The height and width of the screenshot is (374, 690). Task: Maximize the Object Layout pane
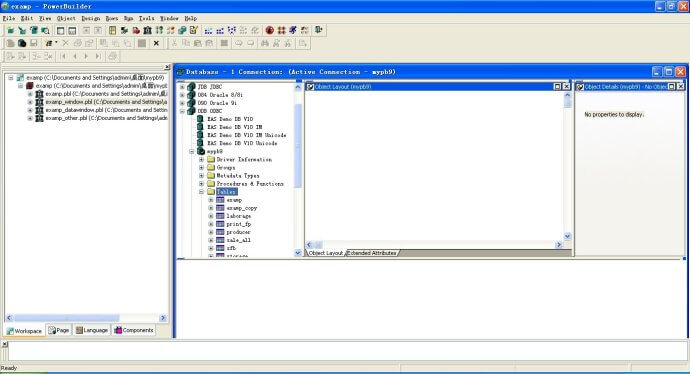coord(557,87)
